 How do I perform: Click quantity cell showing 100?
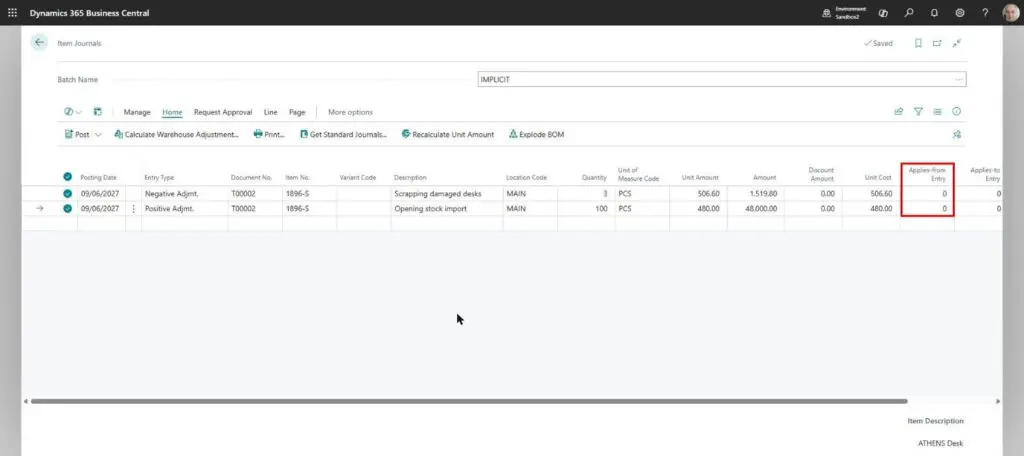click(x=586, y=209)
